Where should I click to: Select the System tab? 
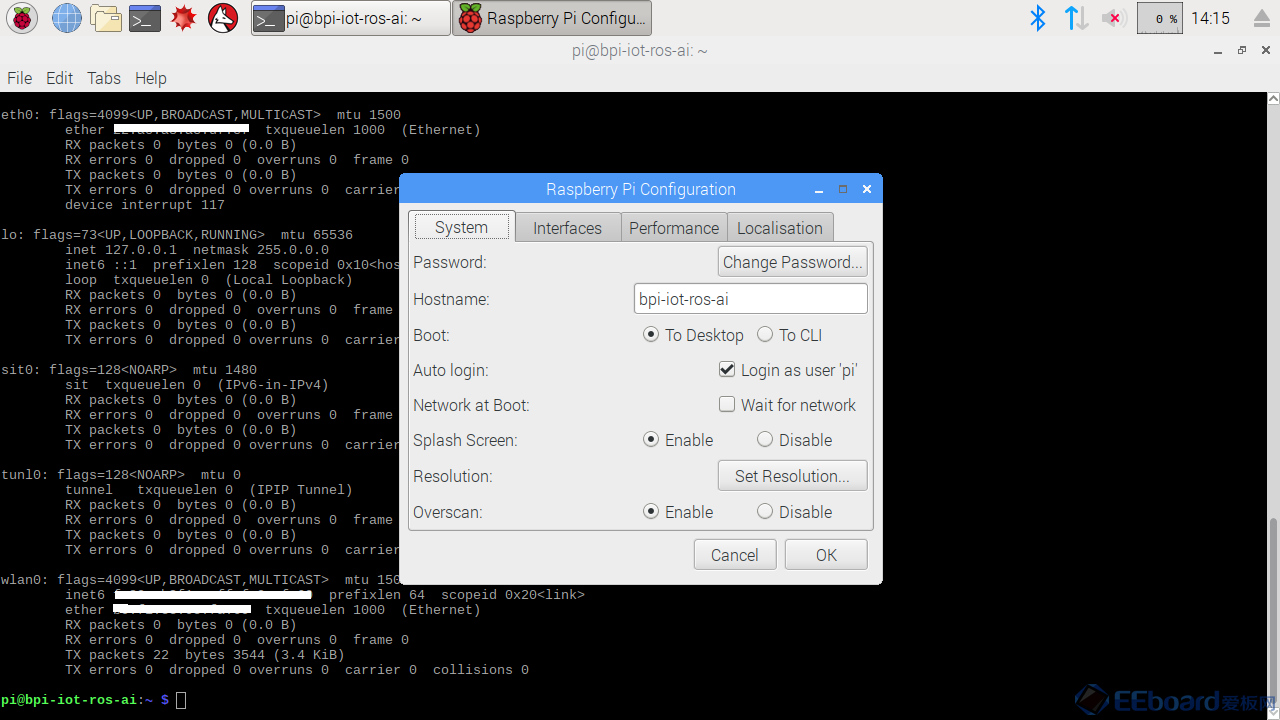pos(462,227)
